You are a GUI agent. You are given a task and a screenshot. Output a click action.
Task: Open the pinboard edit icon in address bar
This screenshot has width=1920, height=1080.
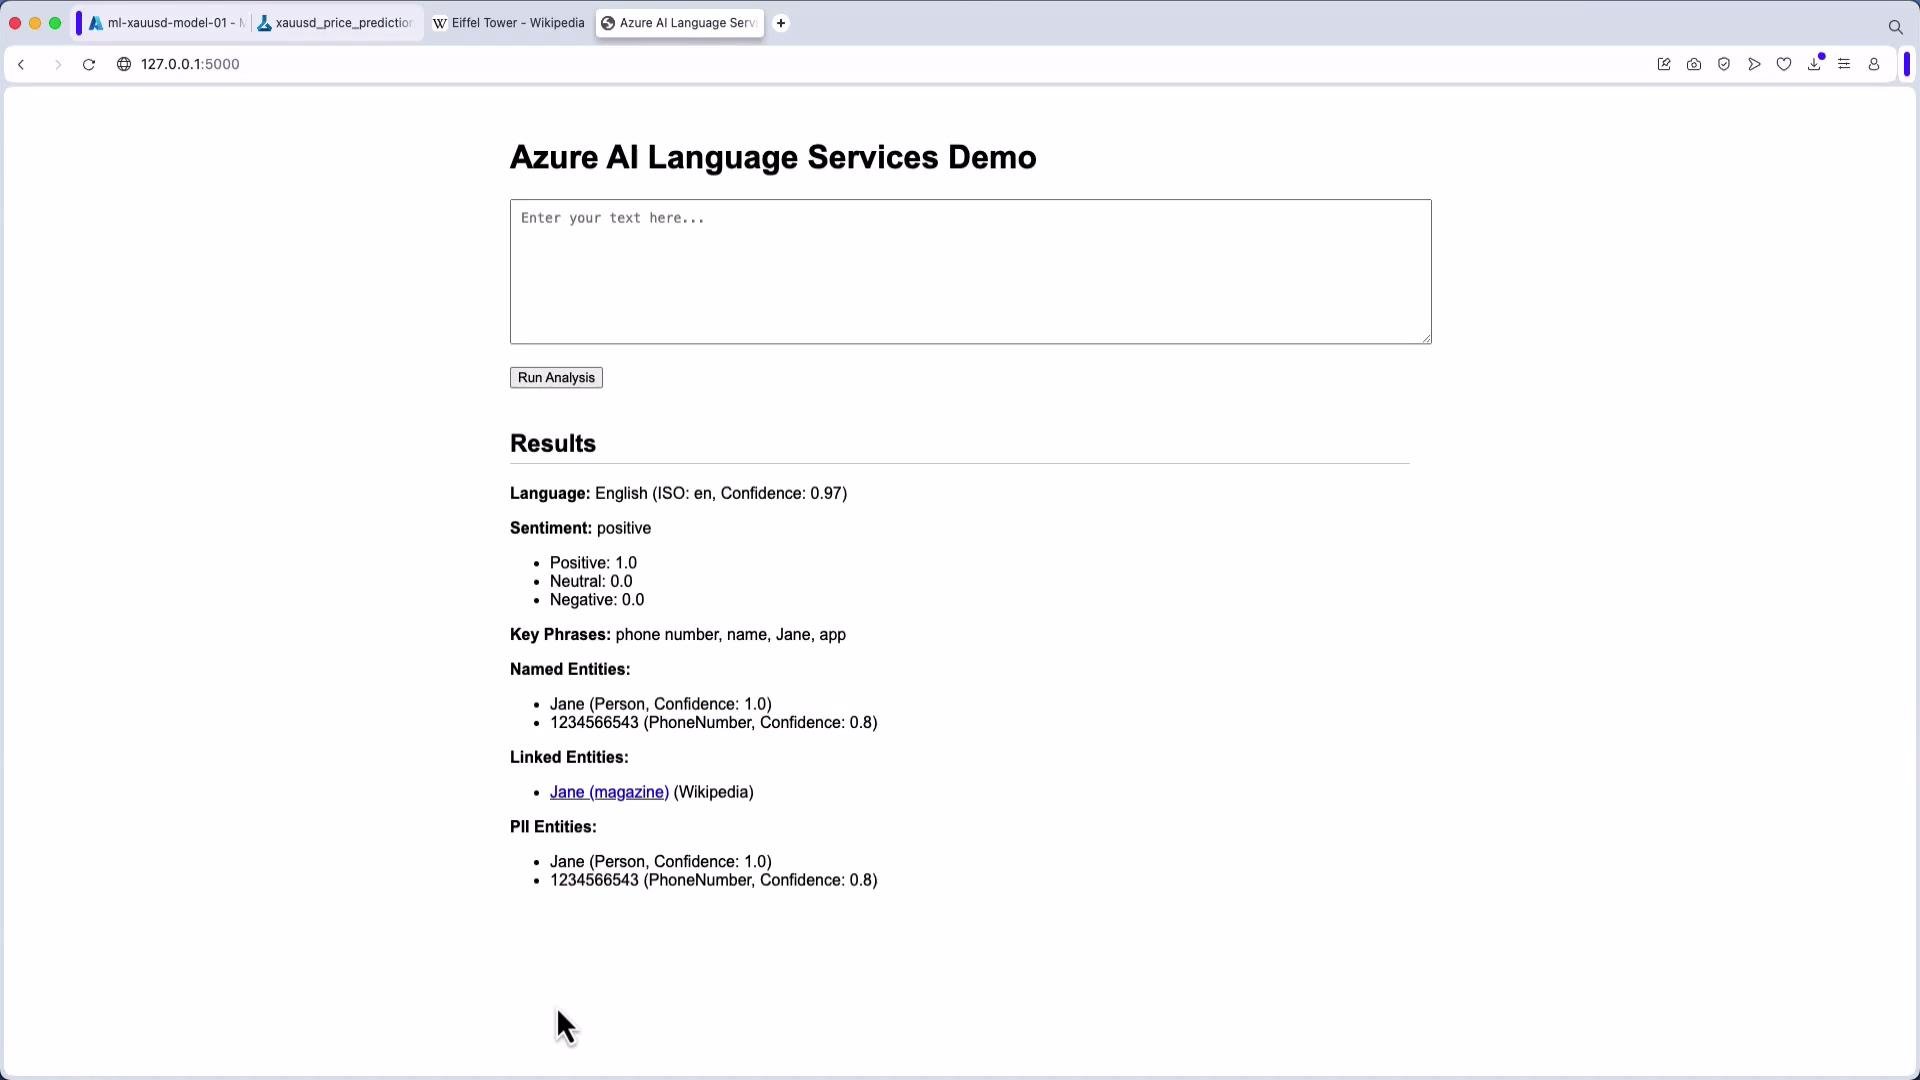coord(1664,64)
